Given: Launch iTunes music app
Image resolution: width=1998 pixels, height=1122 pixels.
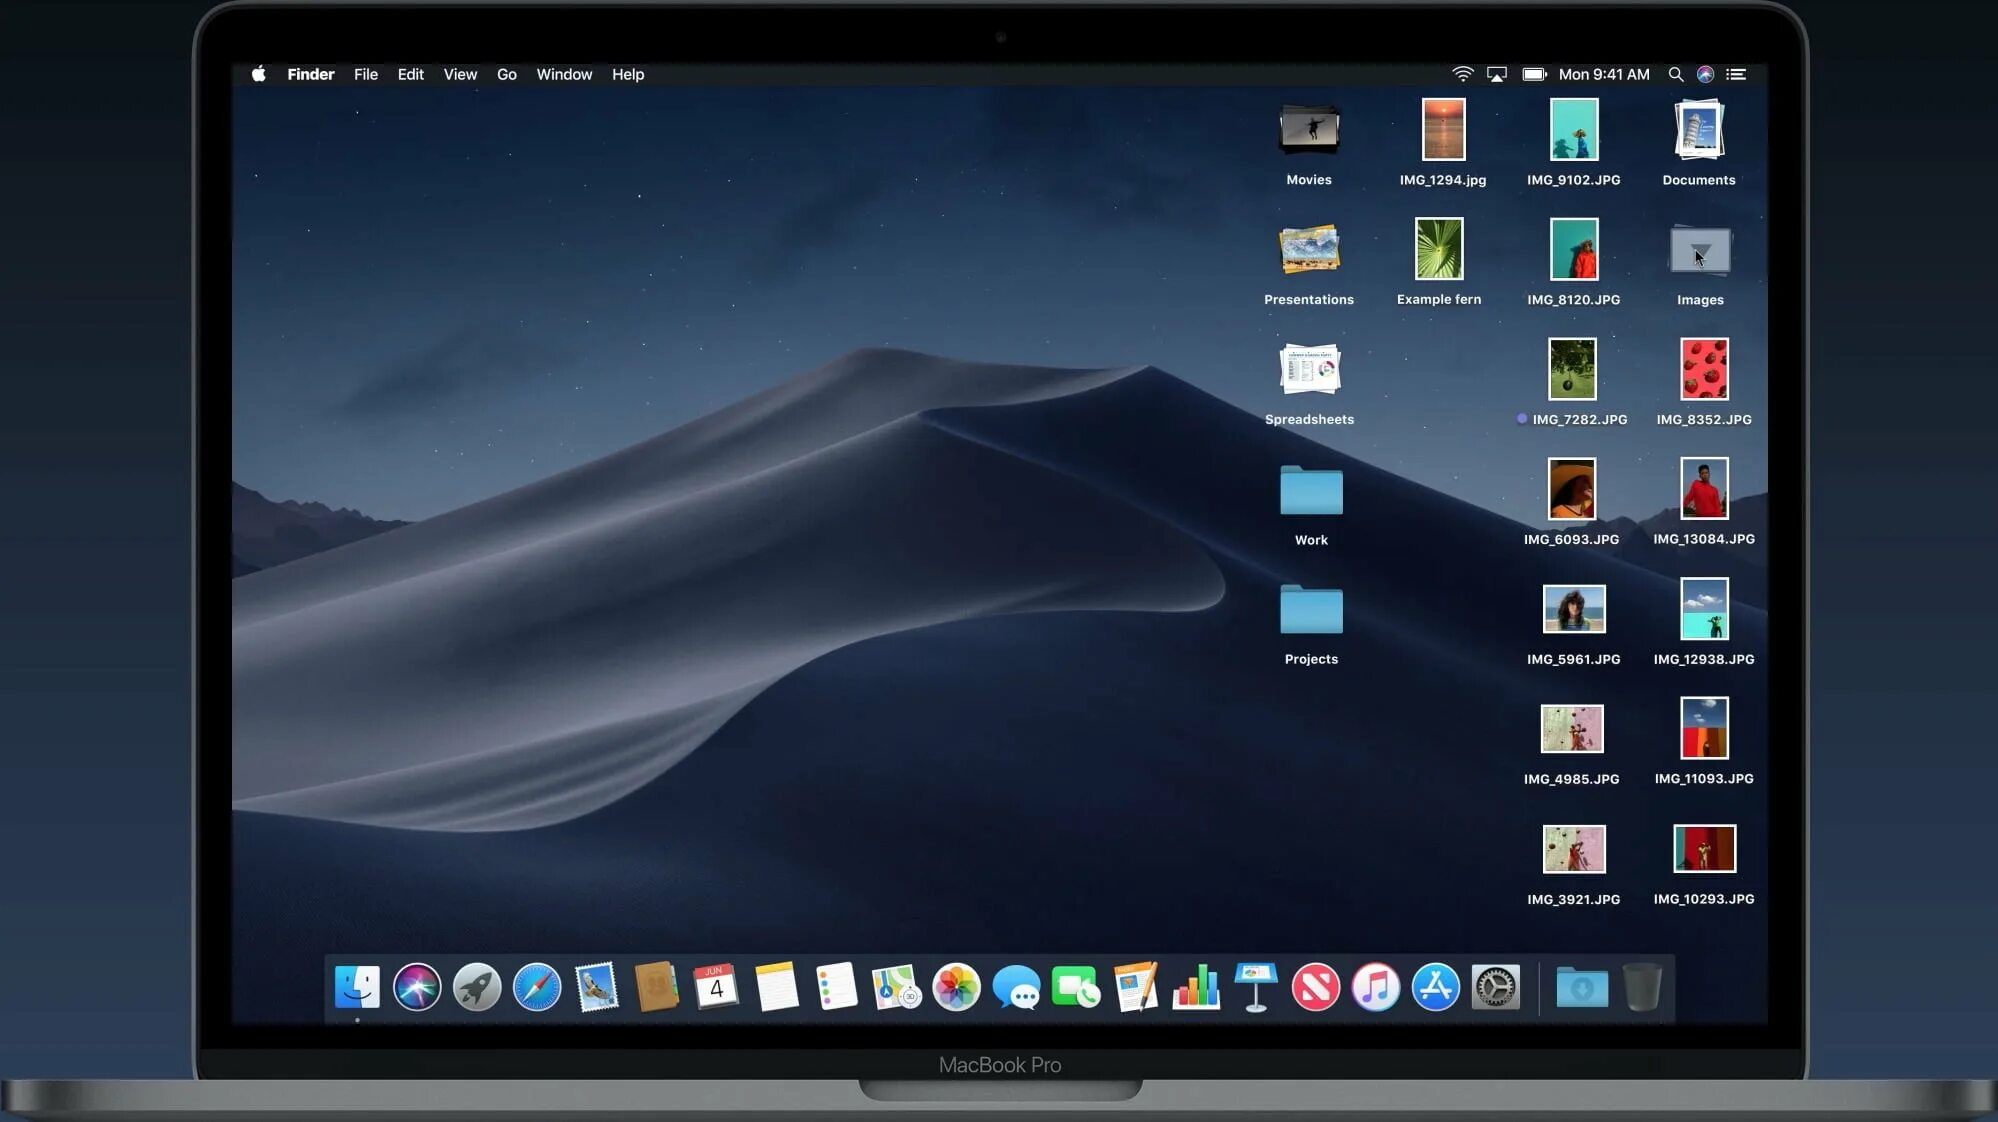Looking at the screenshot, I should tap(1374, 986).
